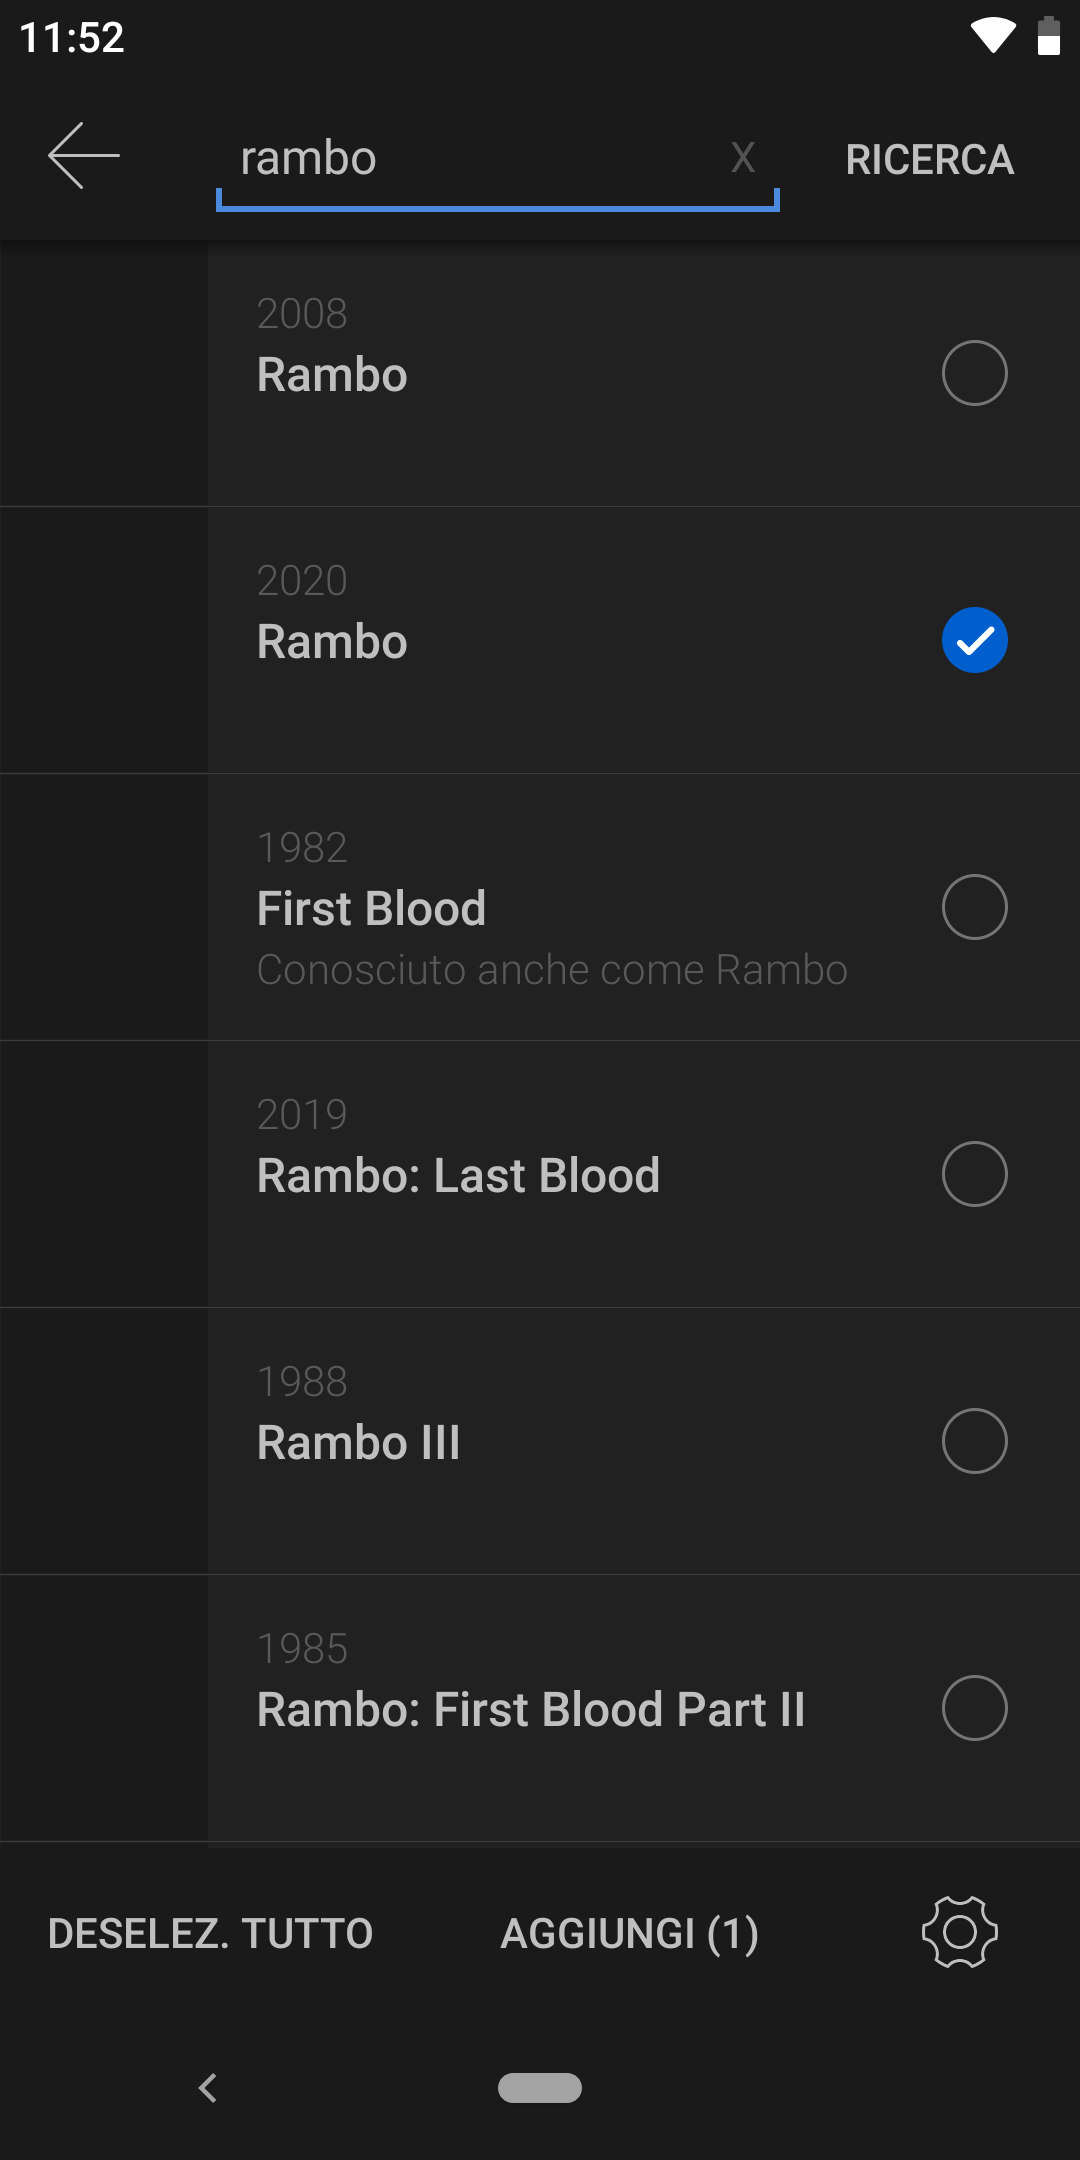The image size is (1080, 2160).
Task: Tap the home pill in navigation bar
Action: click(x=540, y=2088)
